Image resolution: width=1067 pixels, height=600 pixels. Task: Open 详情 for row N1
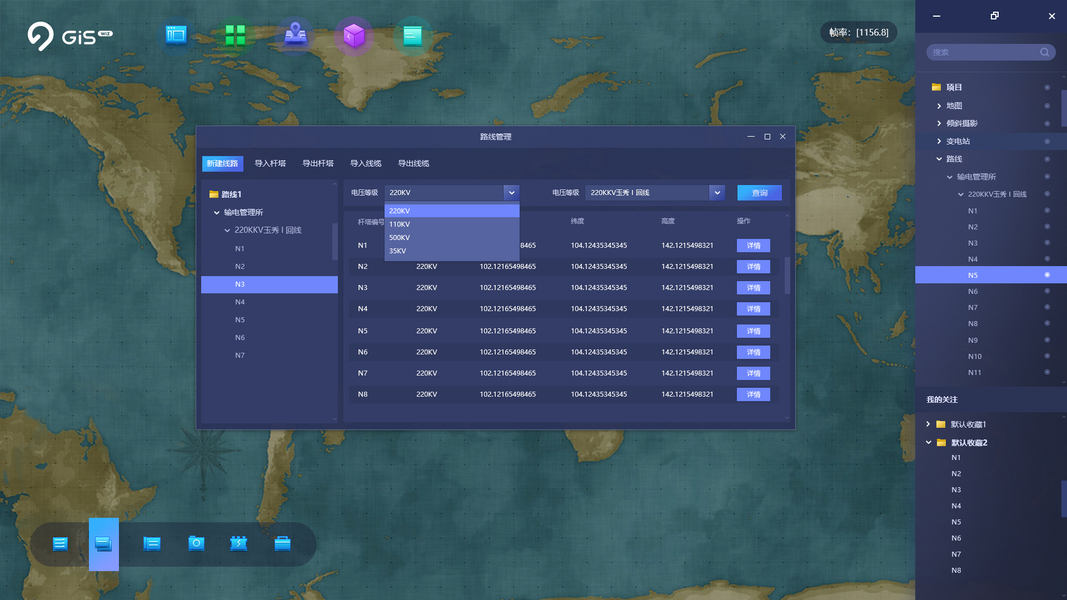click(753, 246)
